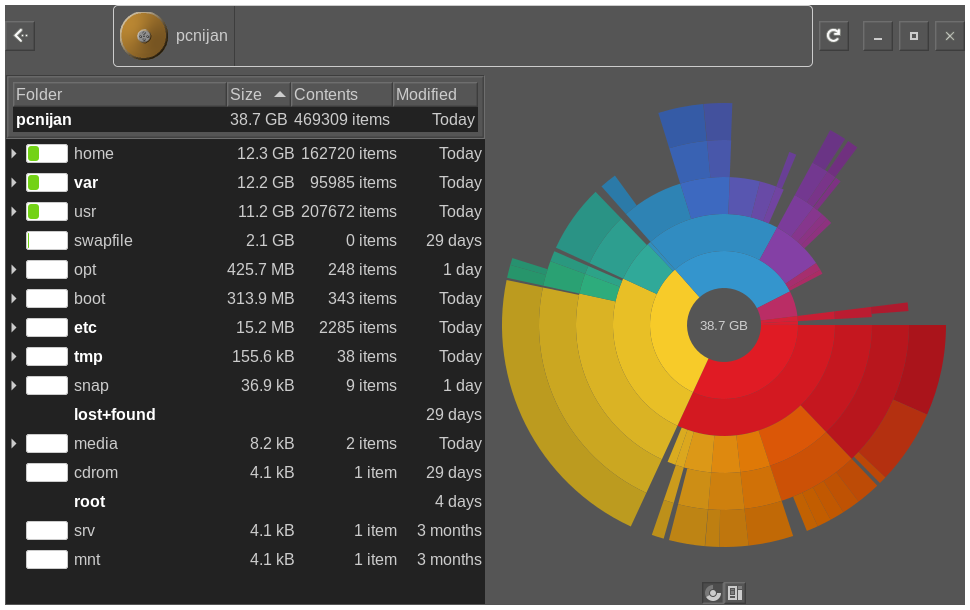970x610 pixels.
Task: Expand the boot folder
Action: (14, 299)
